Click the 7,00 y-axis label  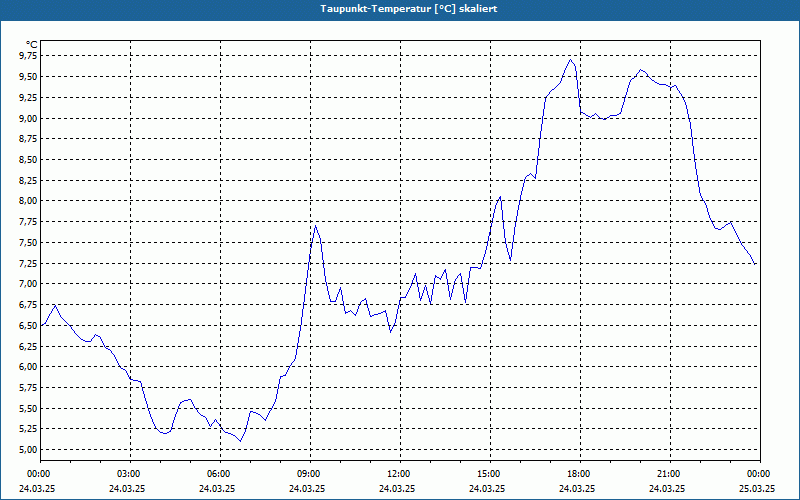coord(29,284)
